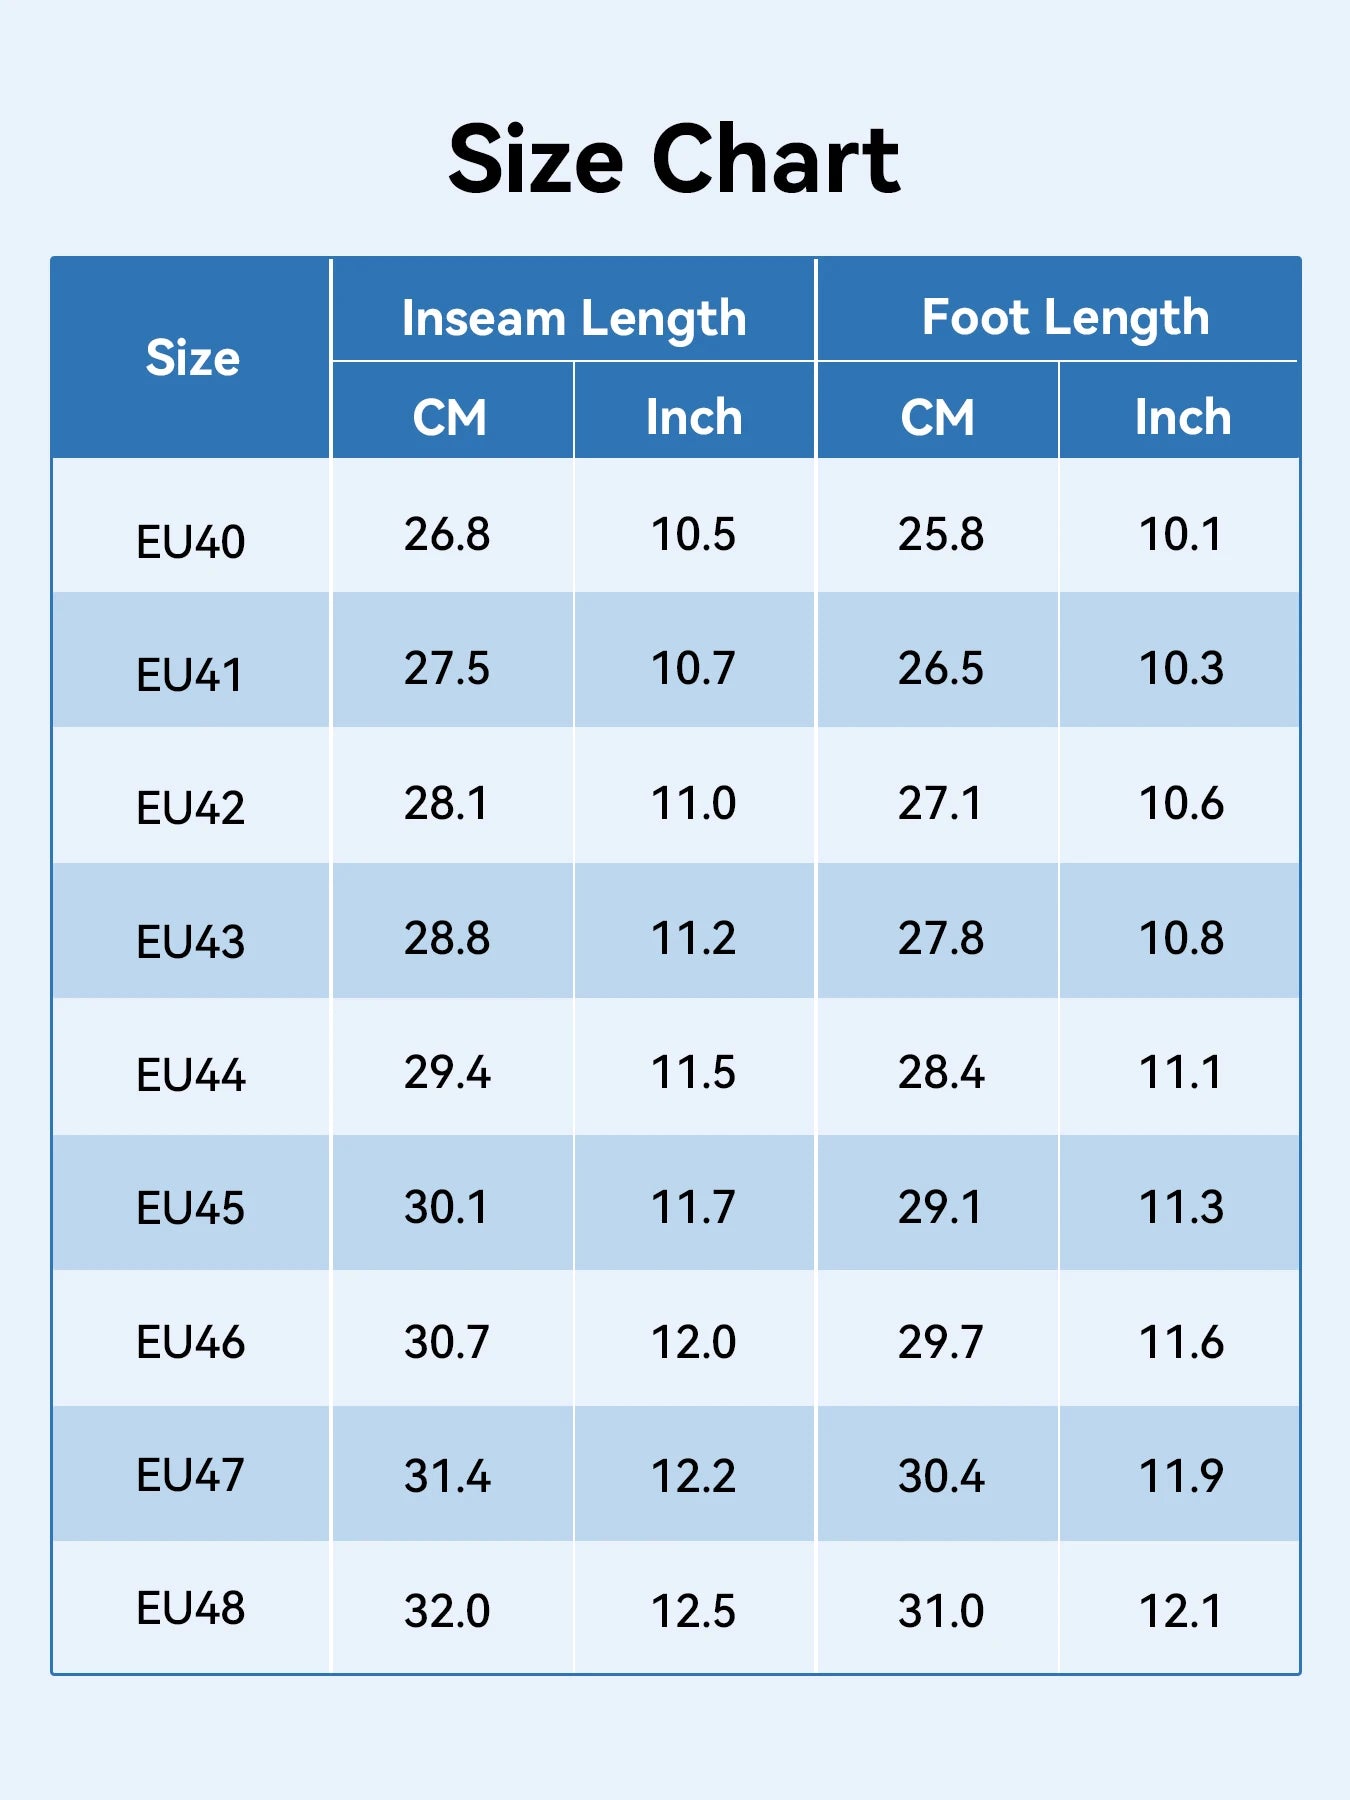Click the EU48 size label
This screenshot has width=1350, height=1800.
190,1608
